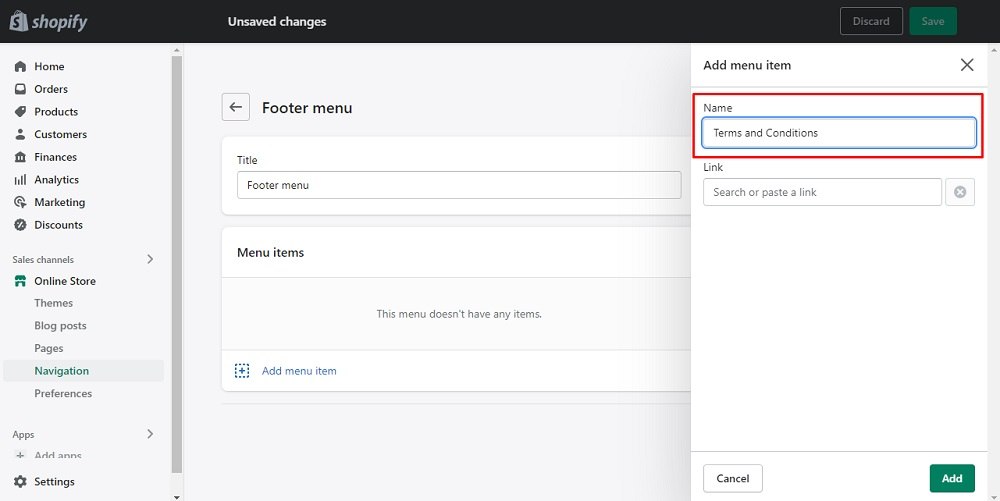The image size is (1000, 501).
Task: Click the text 'This menu doesn't have any items.'
Action: [459, 314]
